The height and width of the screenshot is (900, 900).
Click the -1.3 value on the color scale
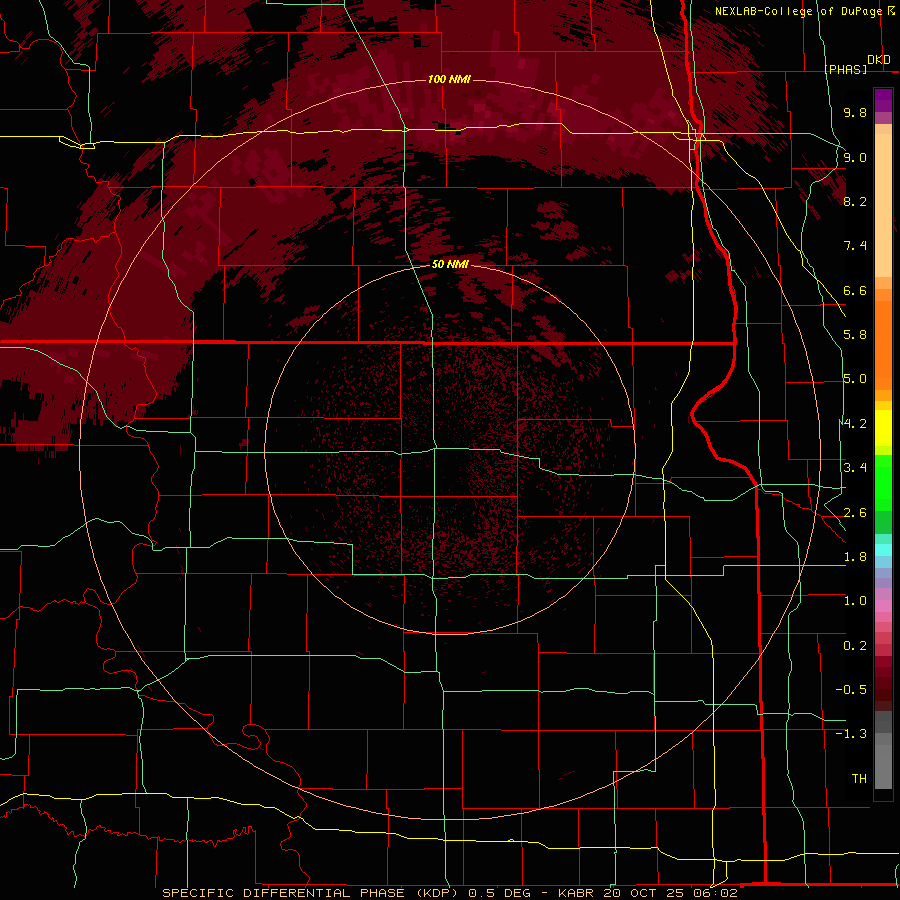point(851,734)
